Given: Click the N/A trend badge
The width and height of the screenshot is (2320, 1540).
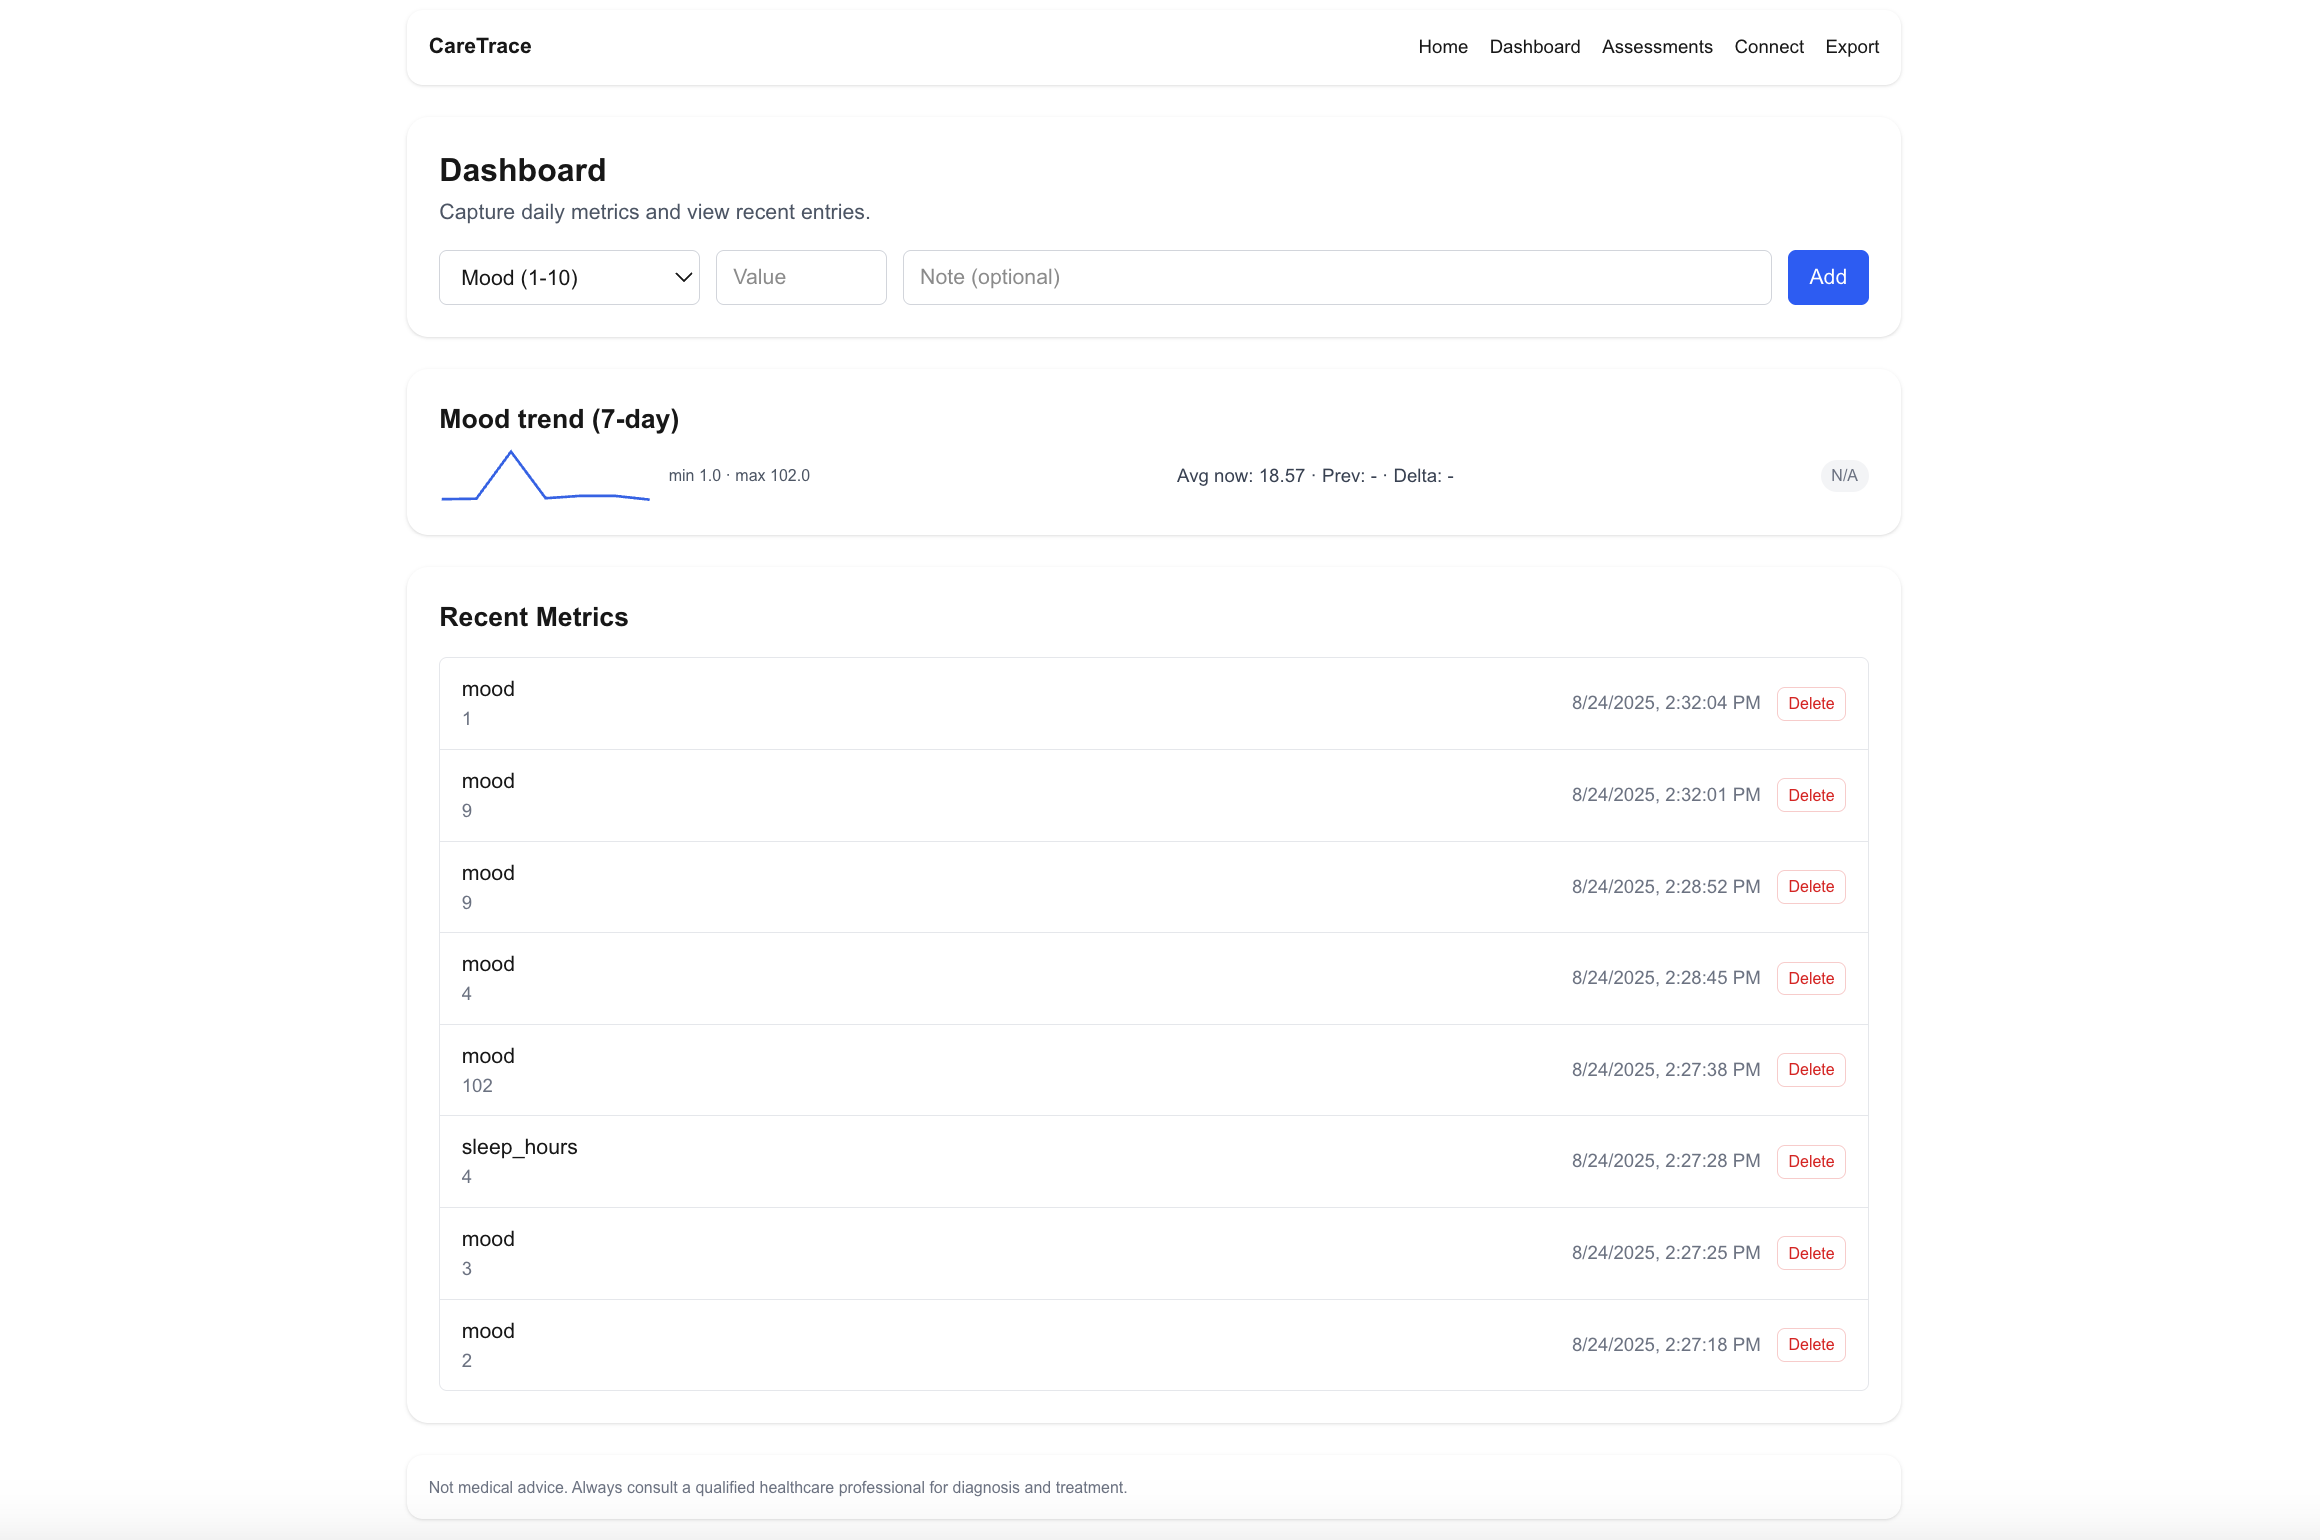Looking at the screenshot, I should [1843, 476].
